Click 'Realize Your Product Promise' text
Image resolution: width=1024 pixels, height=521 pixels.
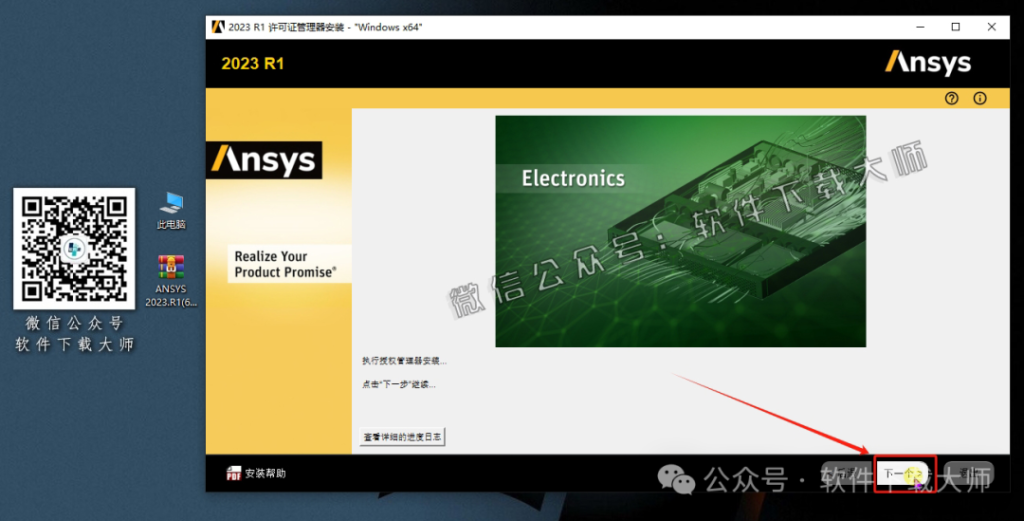[285, 264]
